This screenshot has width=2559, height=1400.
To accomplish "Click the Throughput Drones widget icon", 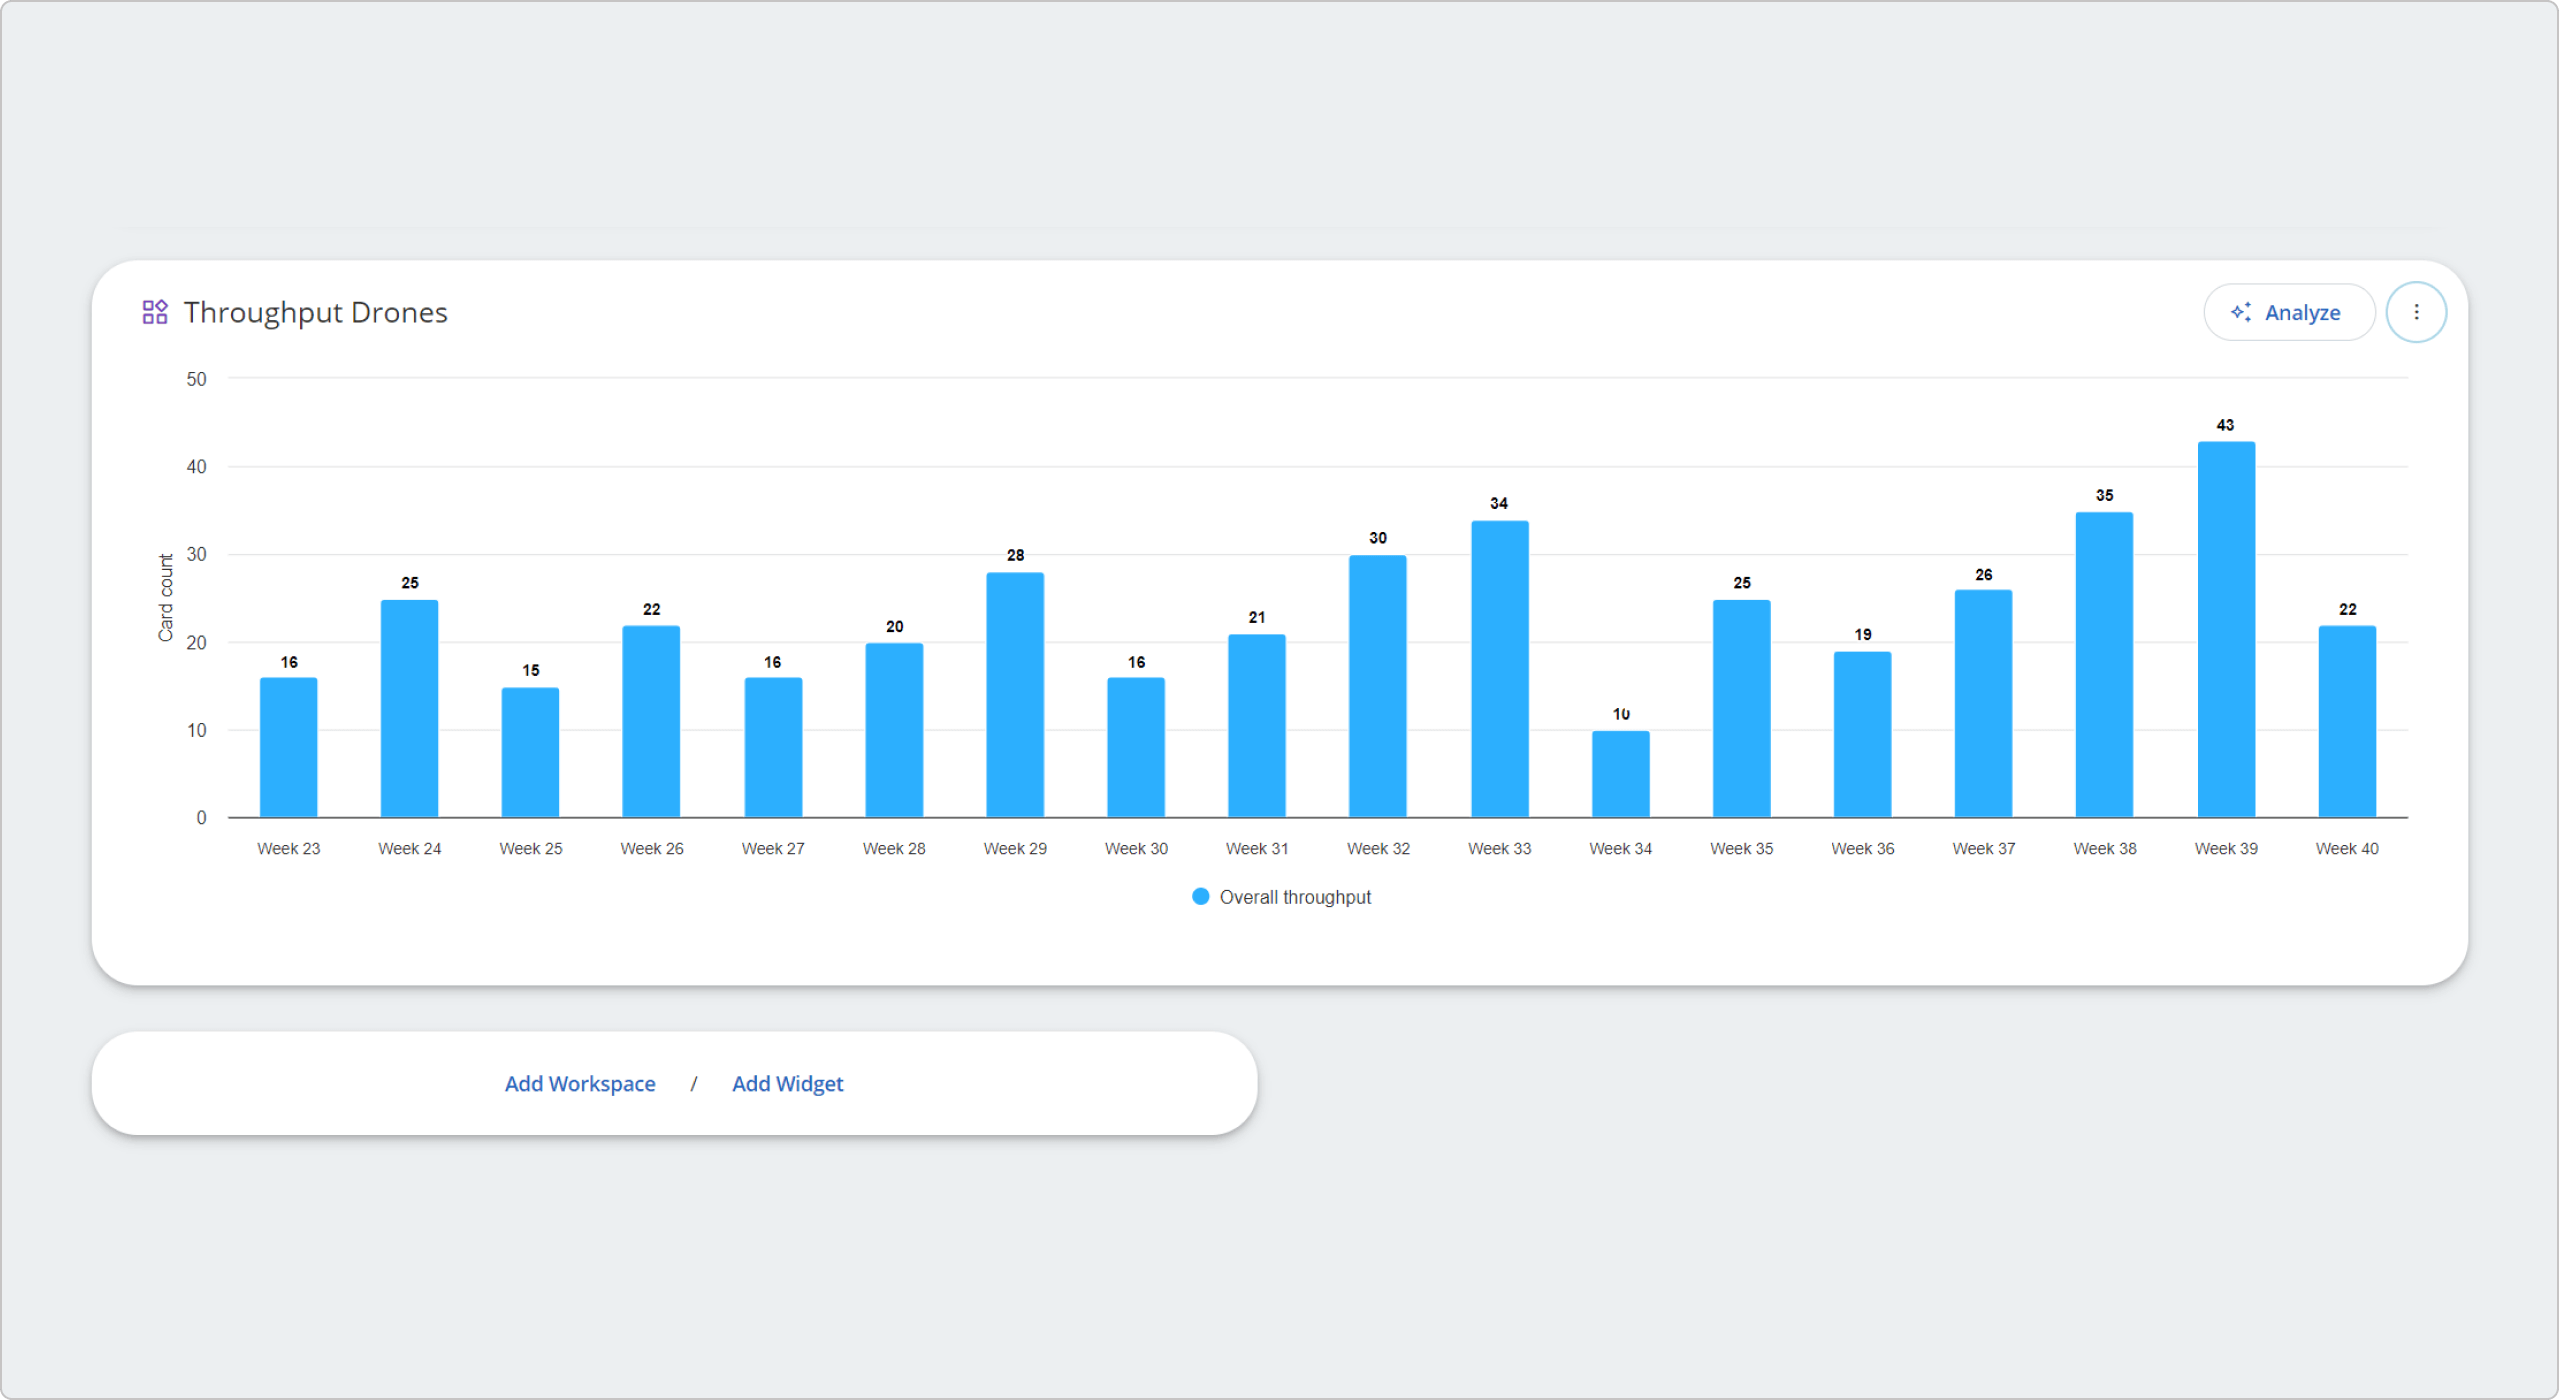I will click(x=155, y=311).
